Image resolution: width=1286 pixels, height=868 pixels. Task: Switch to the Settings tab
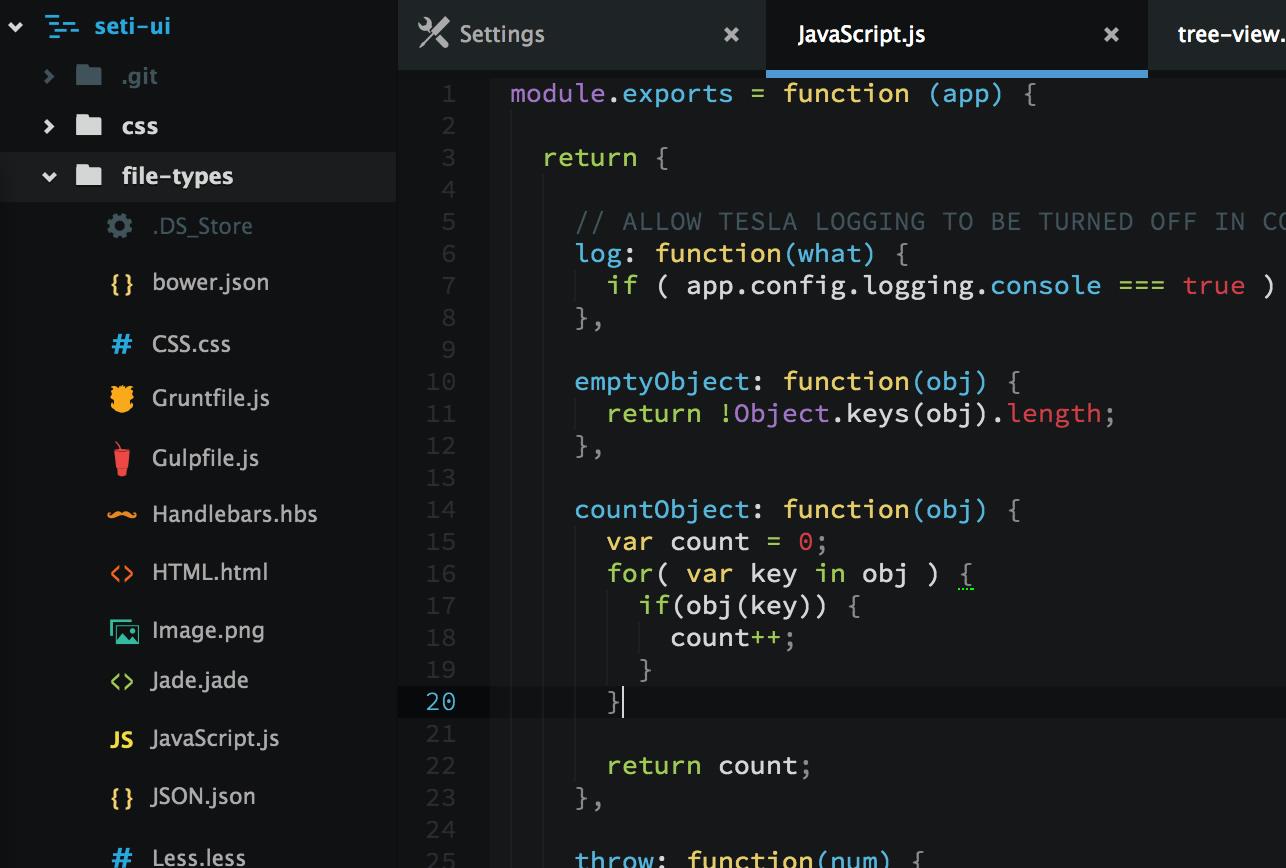[502, 33]
